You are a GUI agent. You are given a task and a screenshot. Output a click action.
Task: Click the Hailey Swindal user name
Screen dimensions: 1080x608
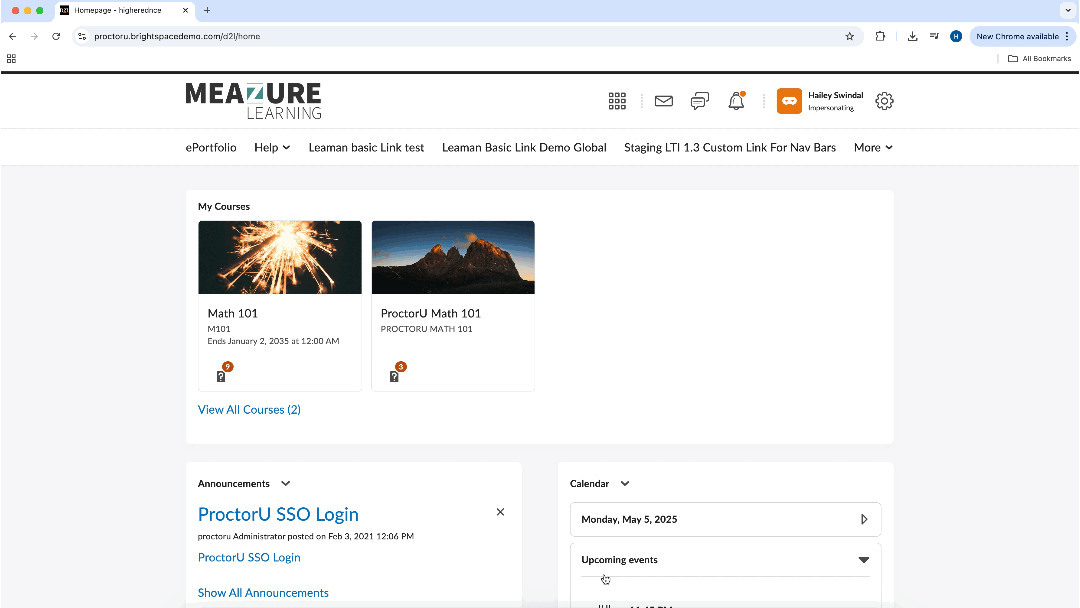pyautogui.click(x=835, y=96)
